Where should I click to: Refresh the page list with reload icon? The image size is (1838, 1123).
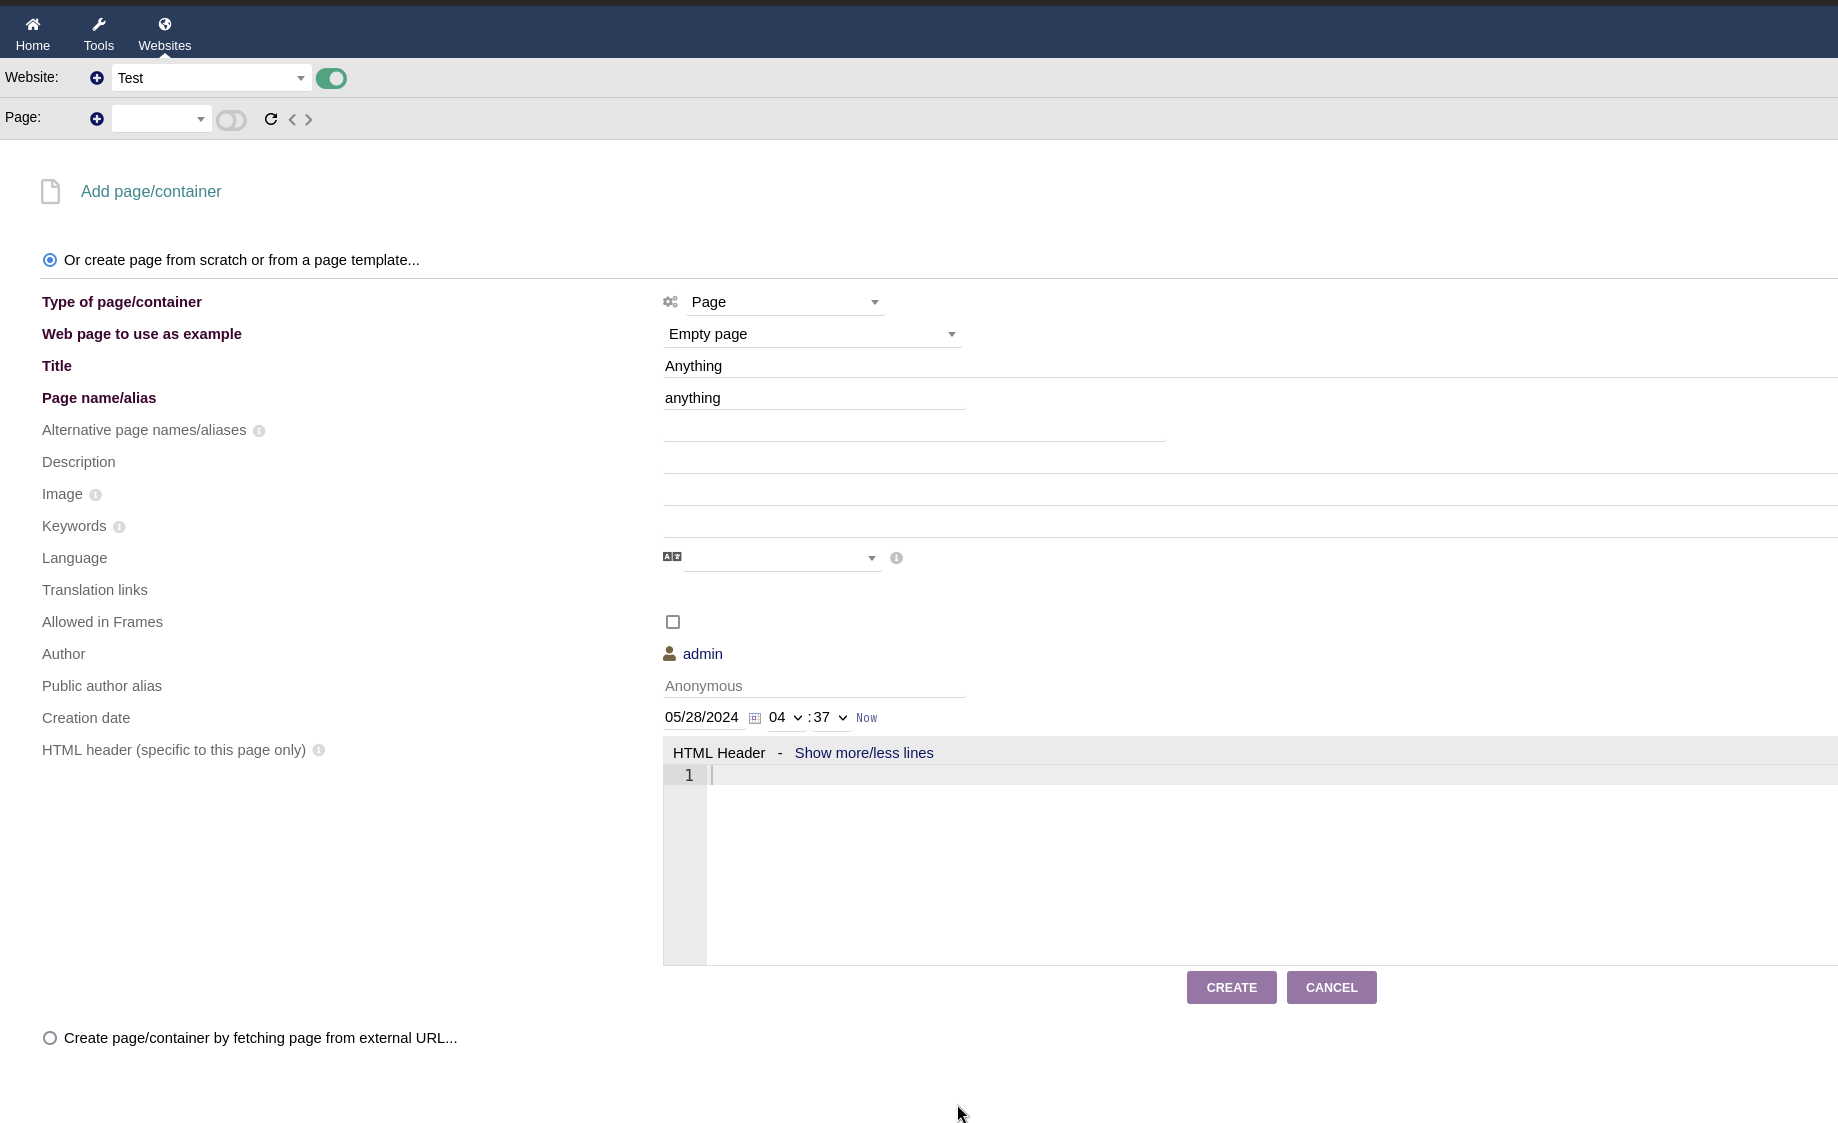271,119
